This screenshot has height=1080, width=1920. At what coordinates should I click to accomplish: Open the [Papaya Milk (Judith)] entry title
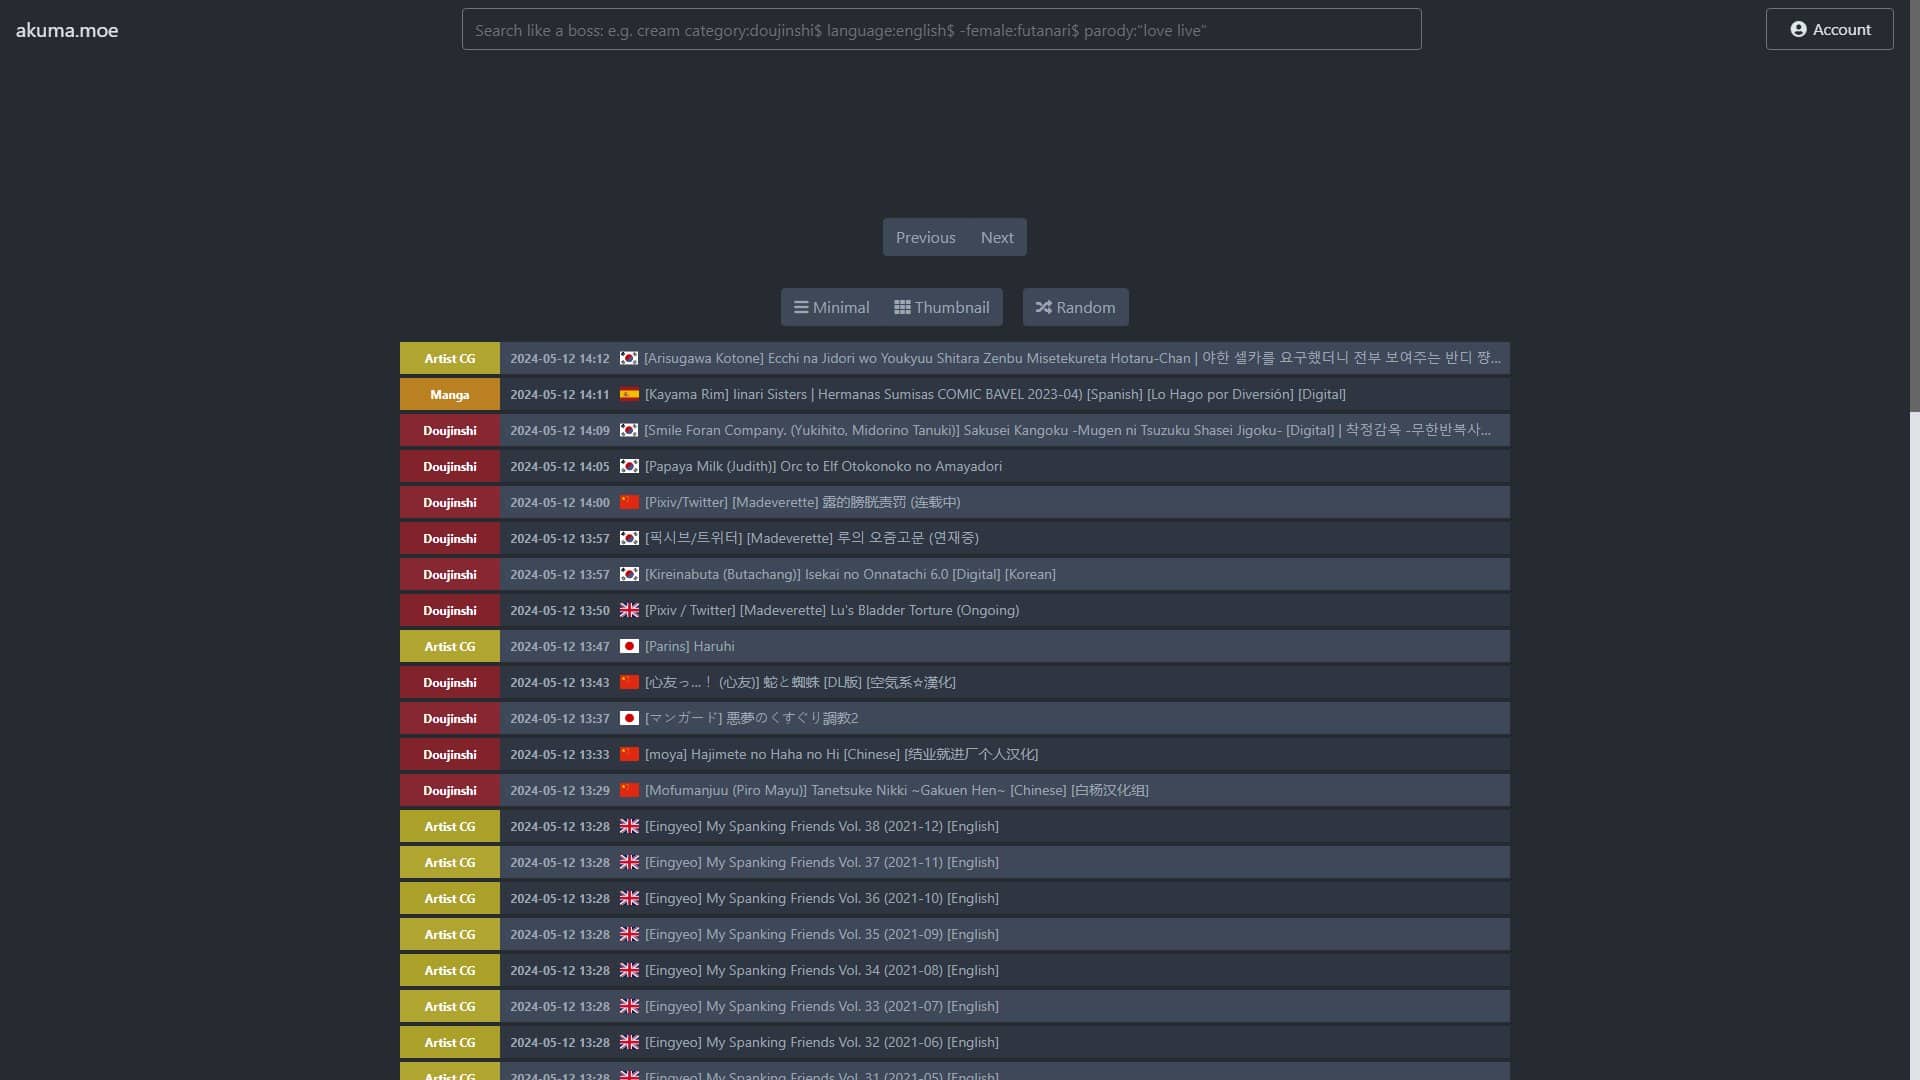(823, 466)
